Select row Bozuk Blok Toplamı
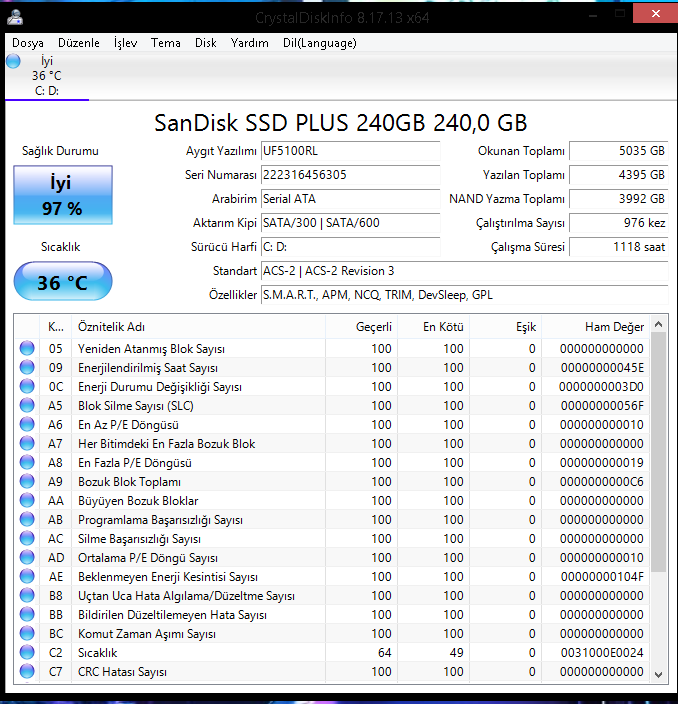 (x=332, y=481)
